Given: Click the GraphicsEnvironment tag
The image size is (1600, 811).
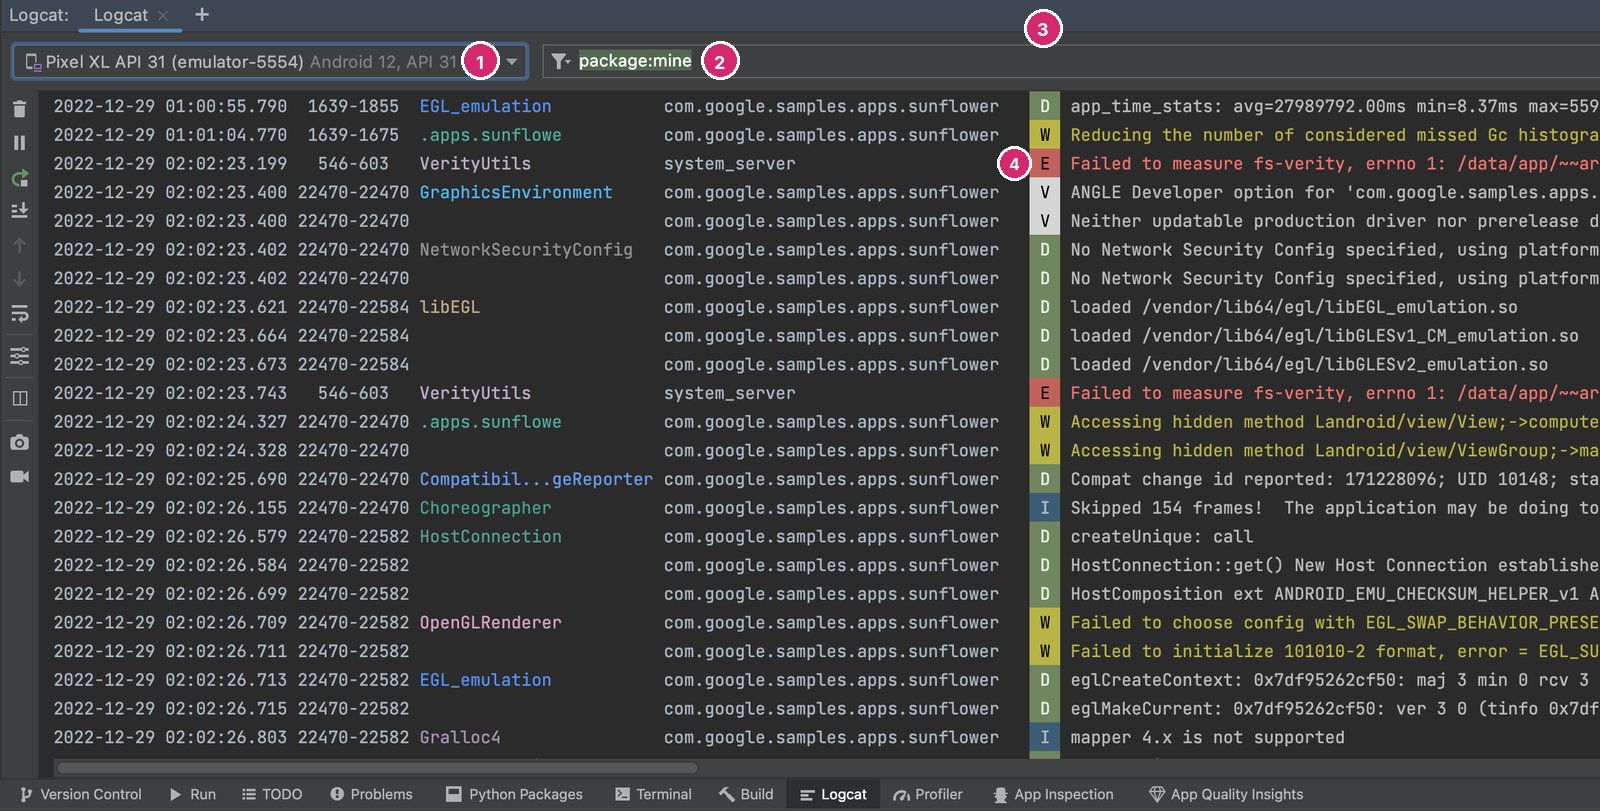Looking at the screenshot, I should click(516, 192).
